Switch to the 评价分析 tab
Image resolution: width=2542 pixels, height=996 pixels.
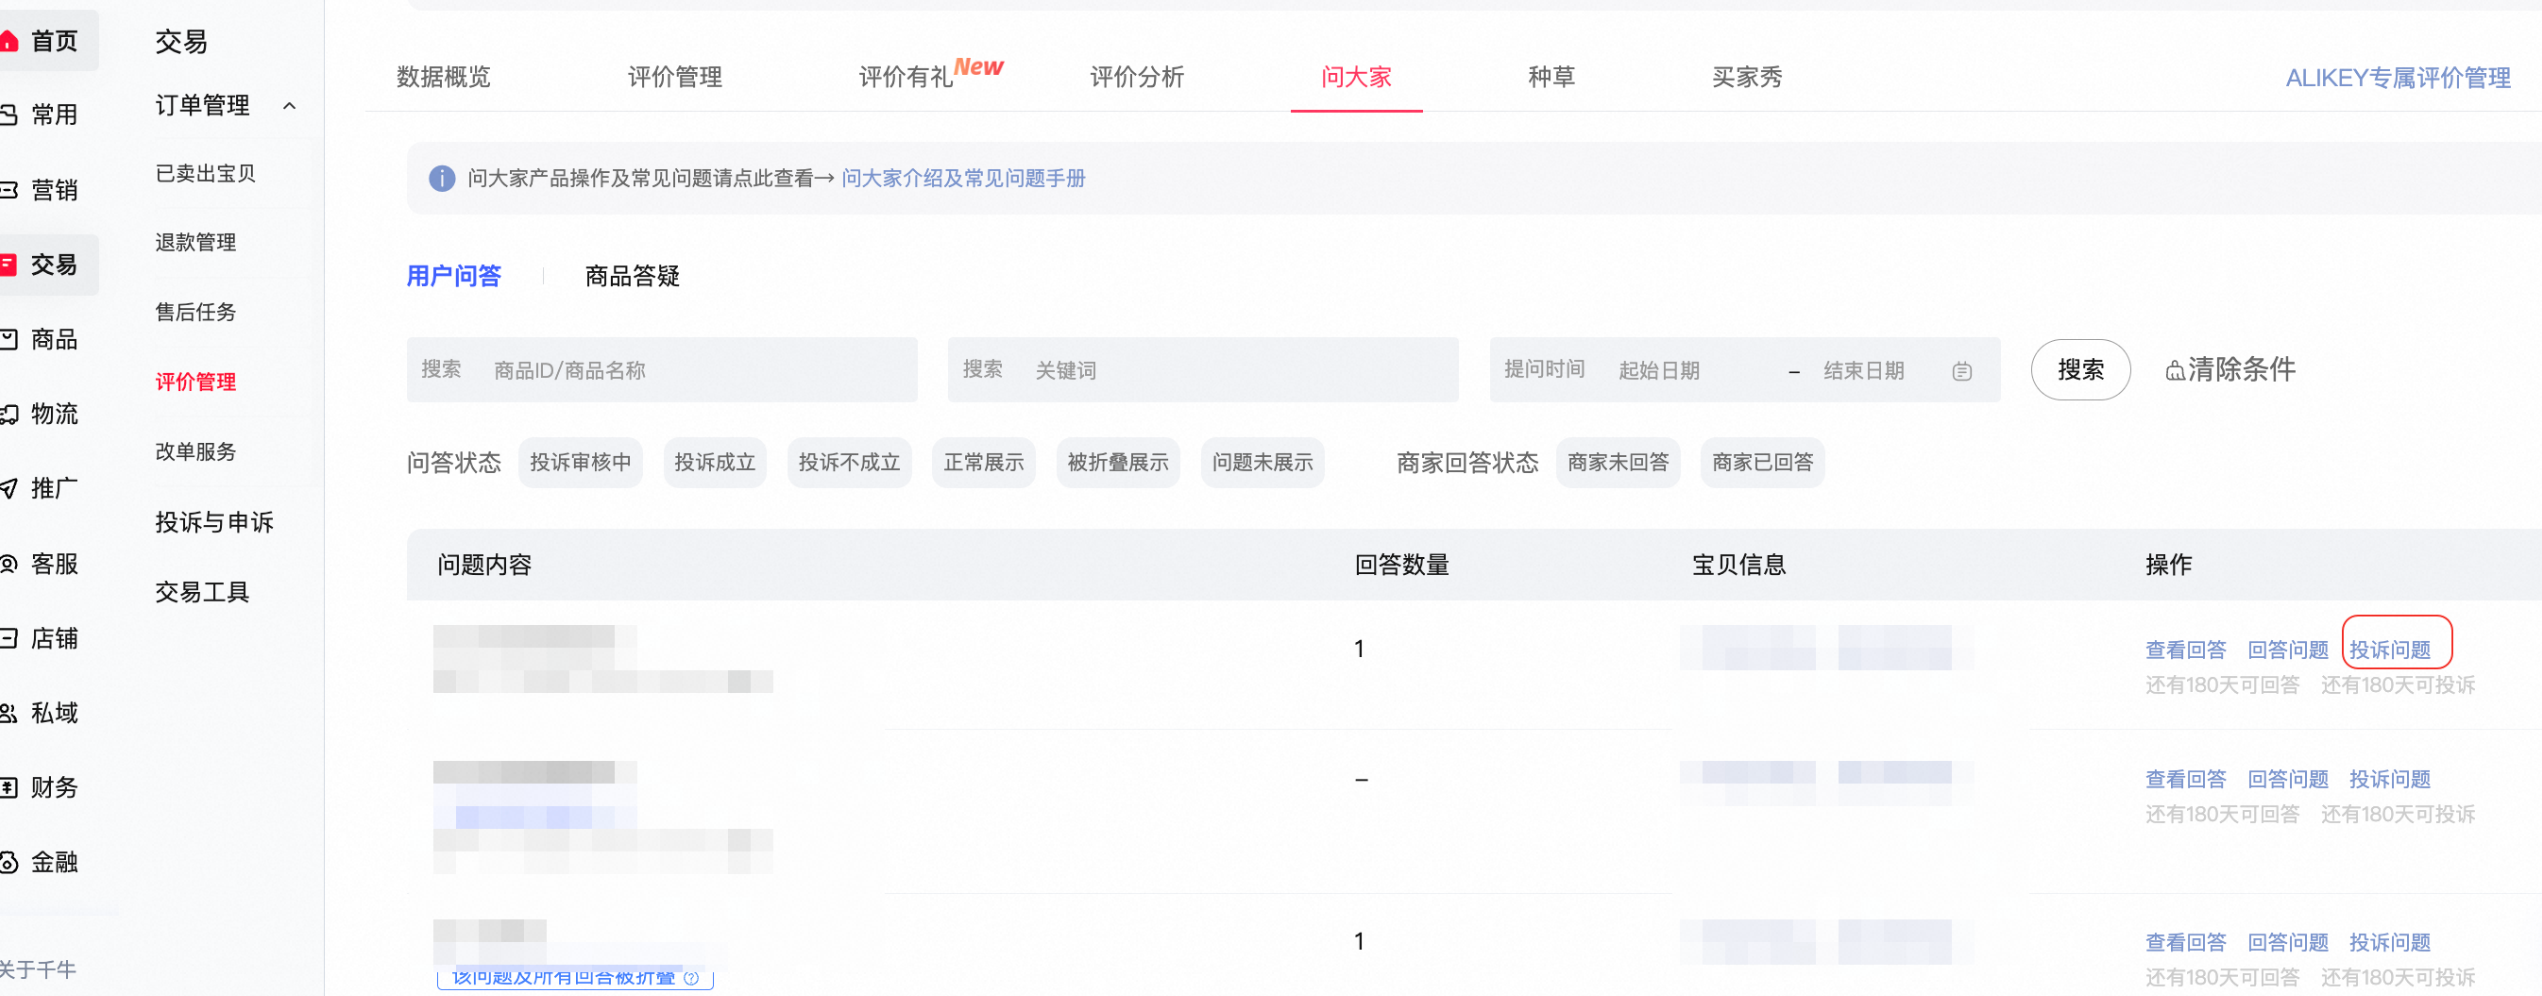coord(1137,77)
